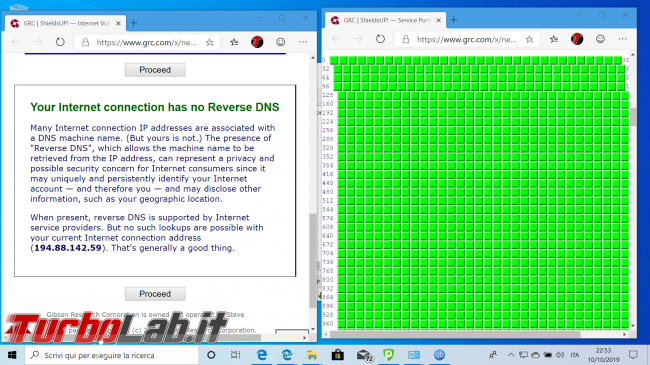Screen dimensions: 650x365
Task: Open red profile avatar in right browser
Action: click(x=577, y=39)
